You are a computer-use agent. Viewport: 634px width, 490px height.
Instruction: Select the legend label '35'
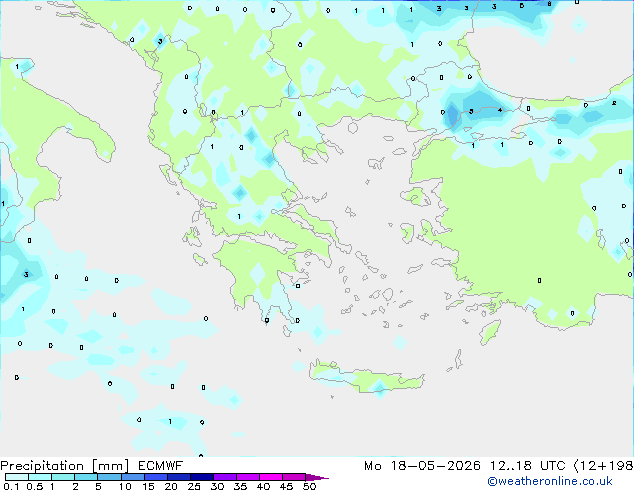coord(241,486)
